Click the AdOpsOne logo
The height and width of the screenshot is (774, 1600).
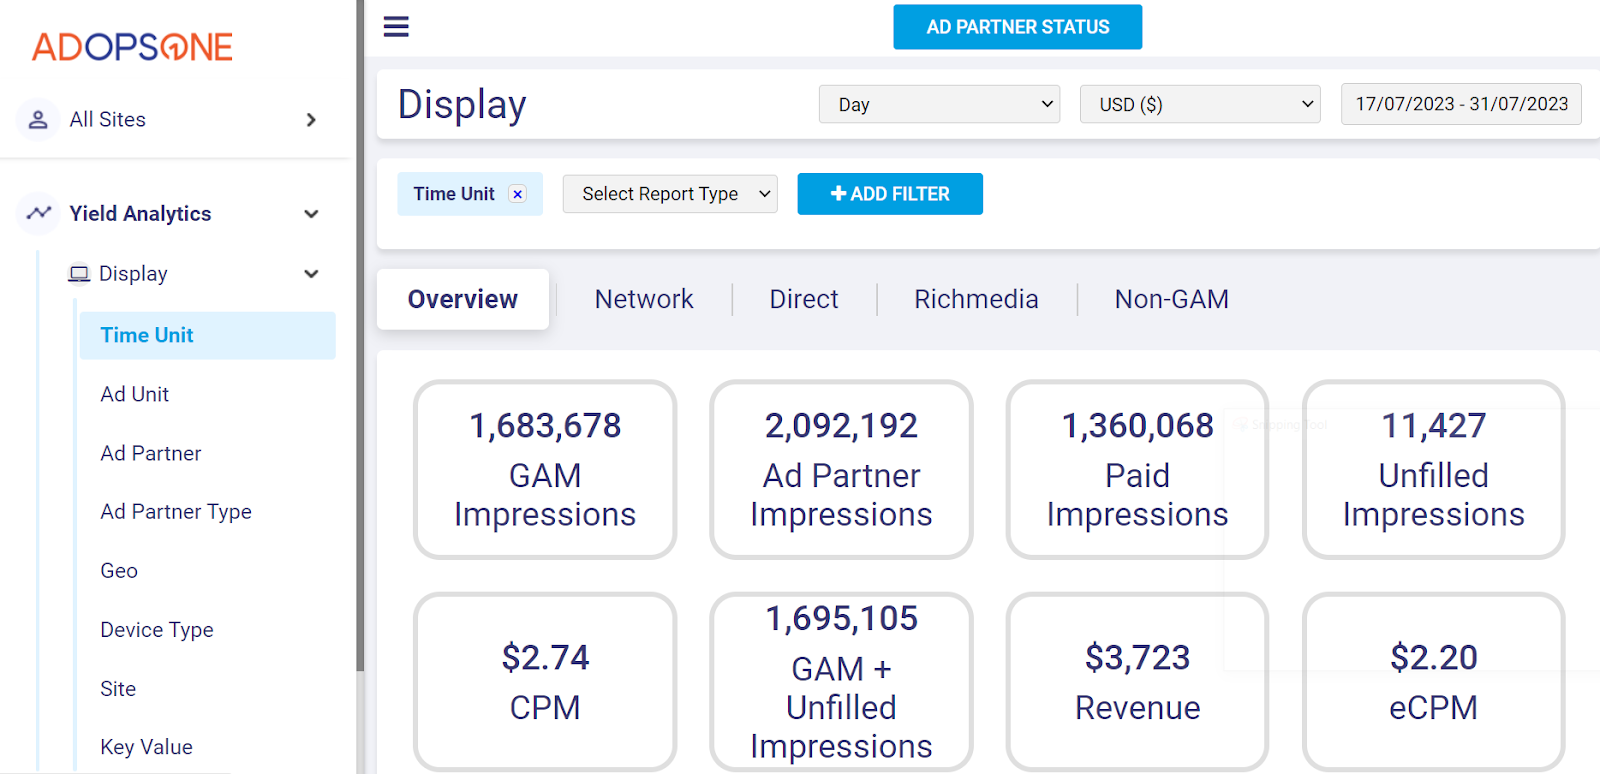coord(132,47)
